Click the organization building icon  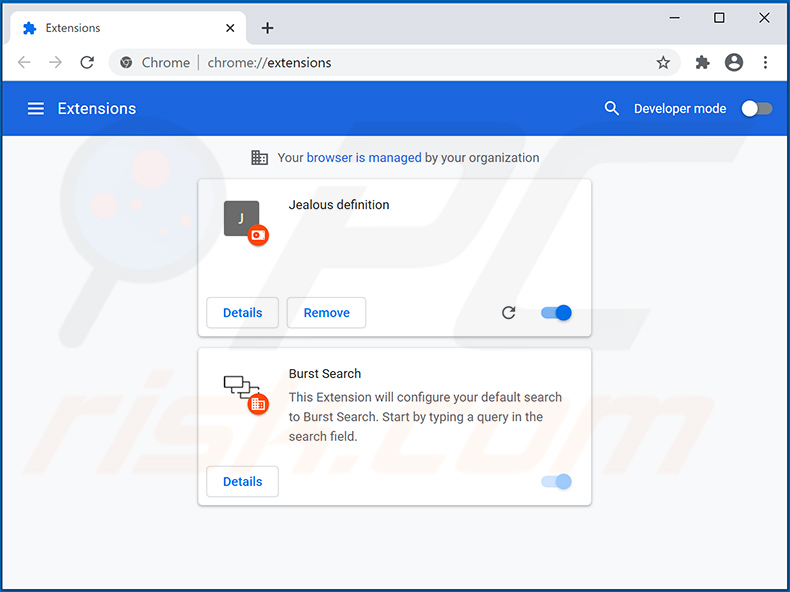point(259,158)
